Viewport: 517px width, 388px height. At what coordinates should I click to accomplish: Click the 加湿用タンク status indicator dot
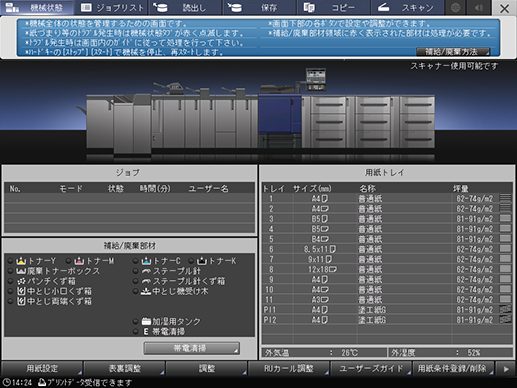coord(136,321)
